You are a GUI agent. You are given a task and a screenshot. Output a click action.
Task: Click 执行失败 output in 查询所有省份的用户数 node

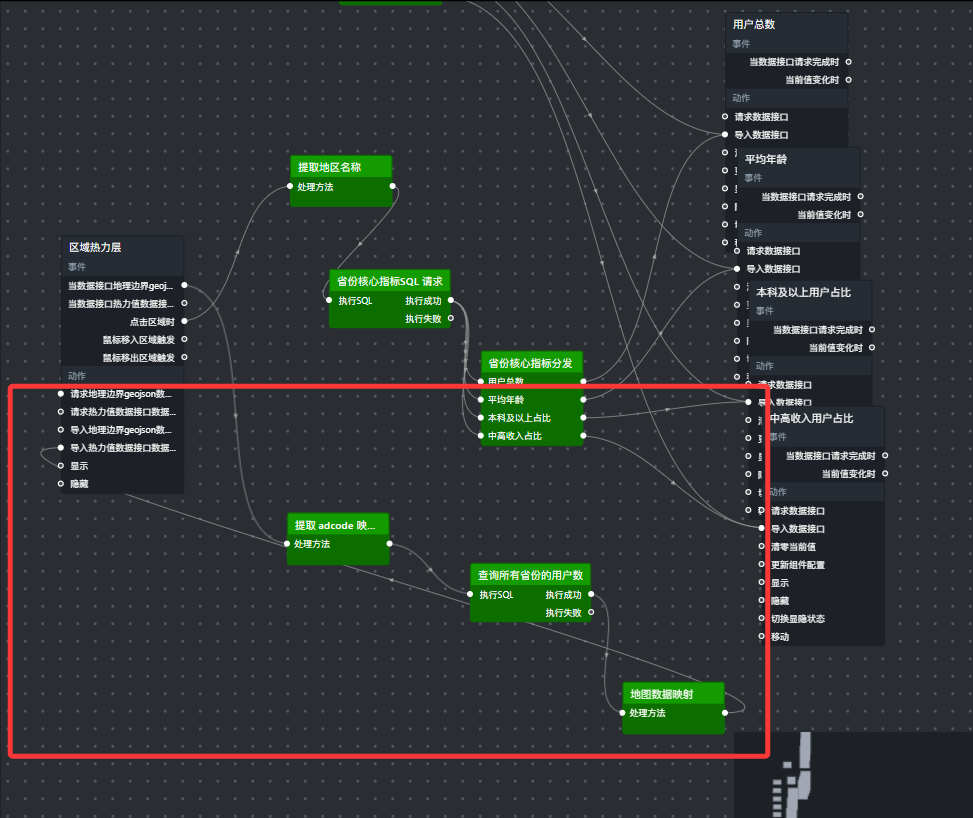[x=563, y=613]
